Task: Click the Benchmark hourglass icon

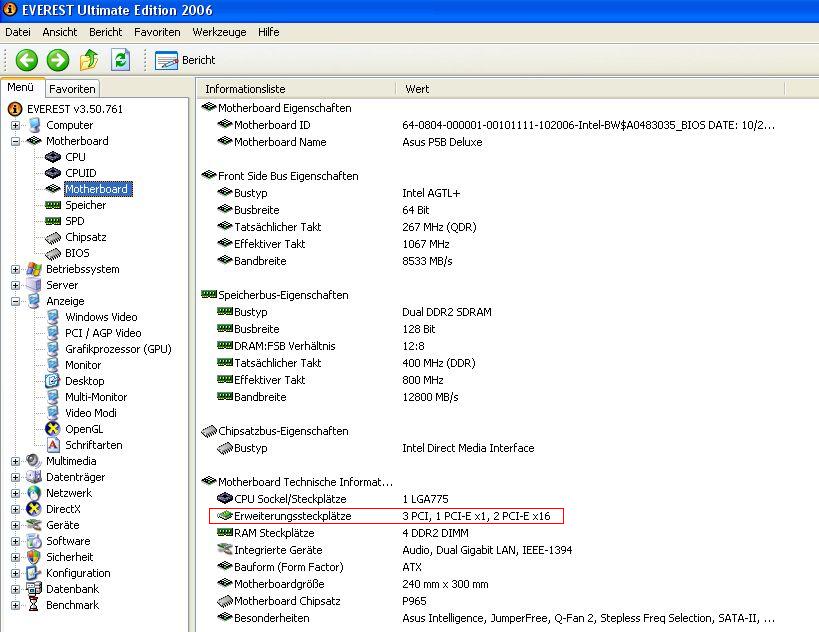Action: [x=34, y=605]
